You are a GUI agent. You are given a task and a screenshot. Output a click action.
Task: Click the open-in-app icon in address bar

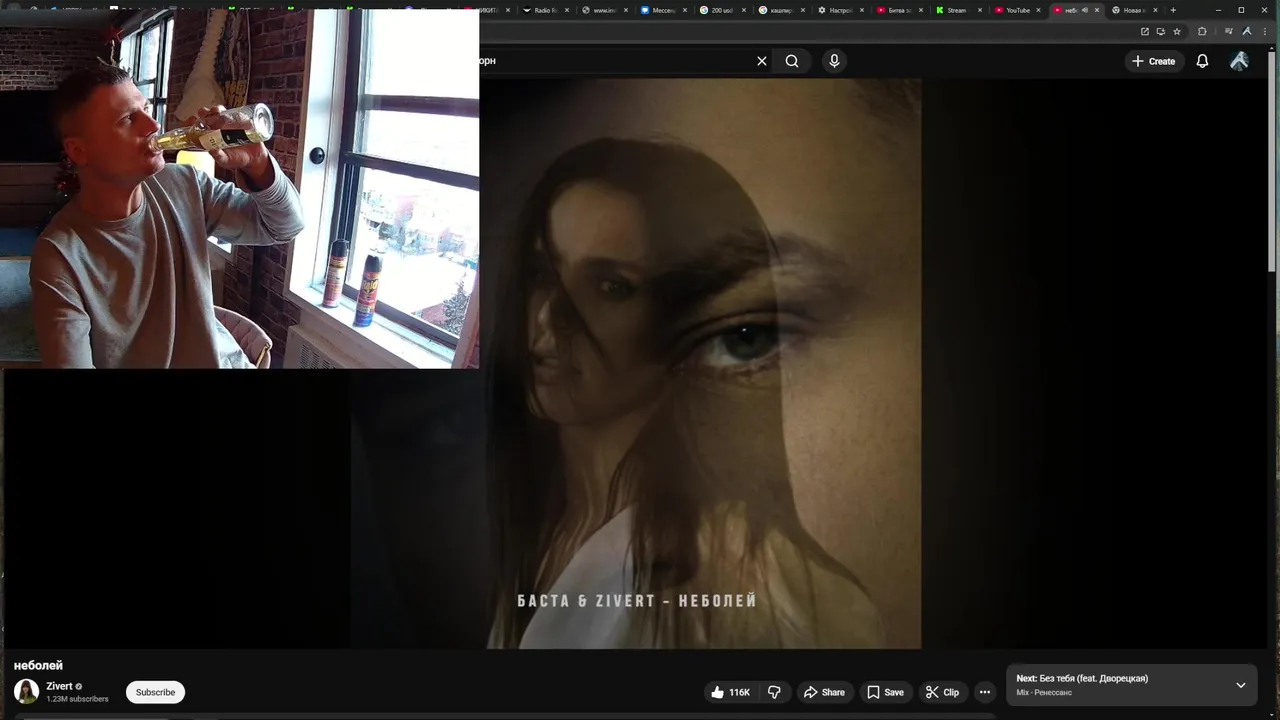tap(1145, 31)
